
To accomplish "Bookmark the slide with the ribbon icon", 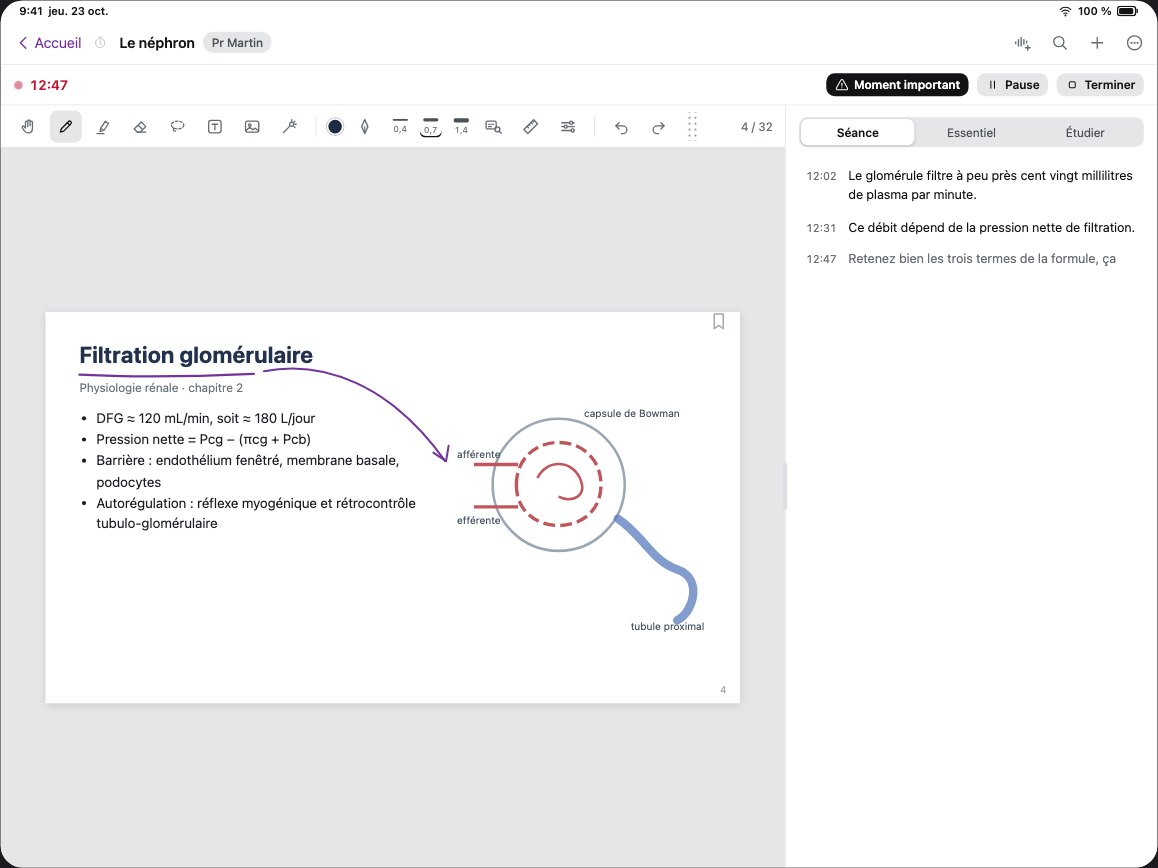I will pyautogui.click(x=719, y=321).
